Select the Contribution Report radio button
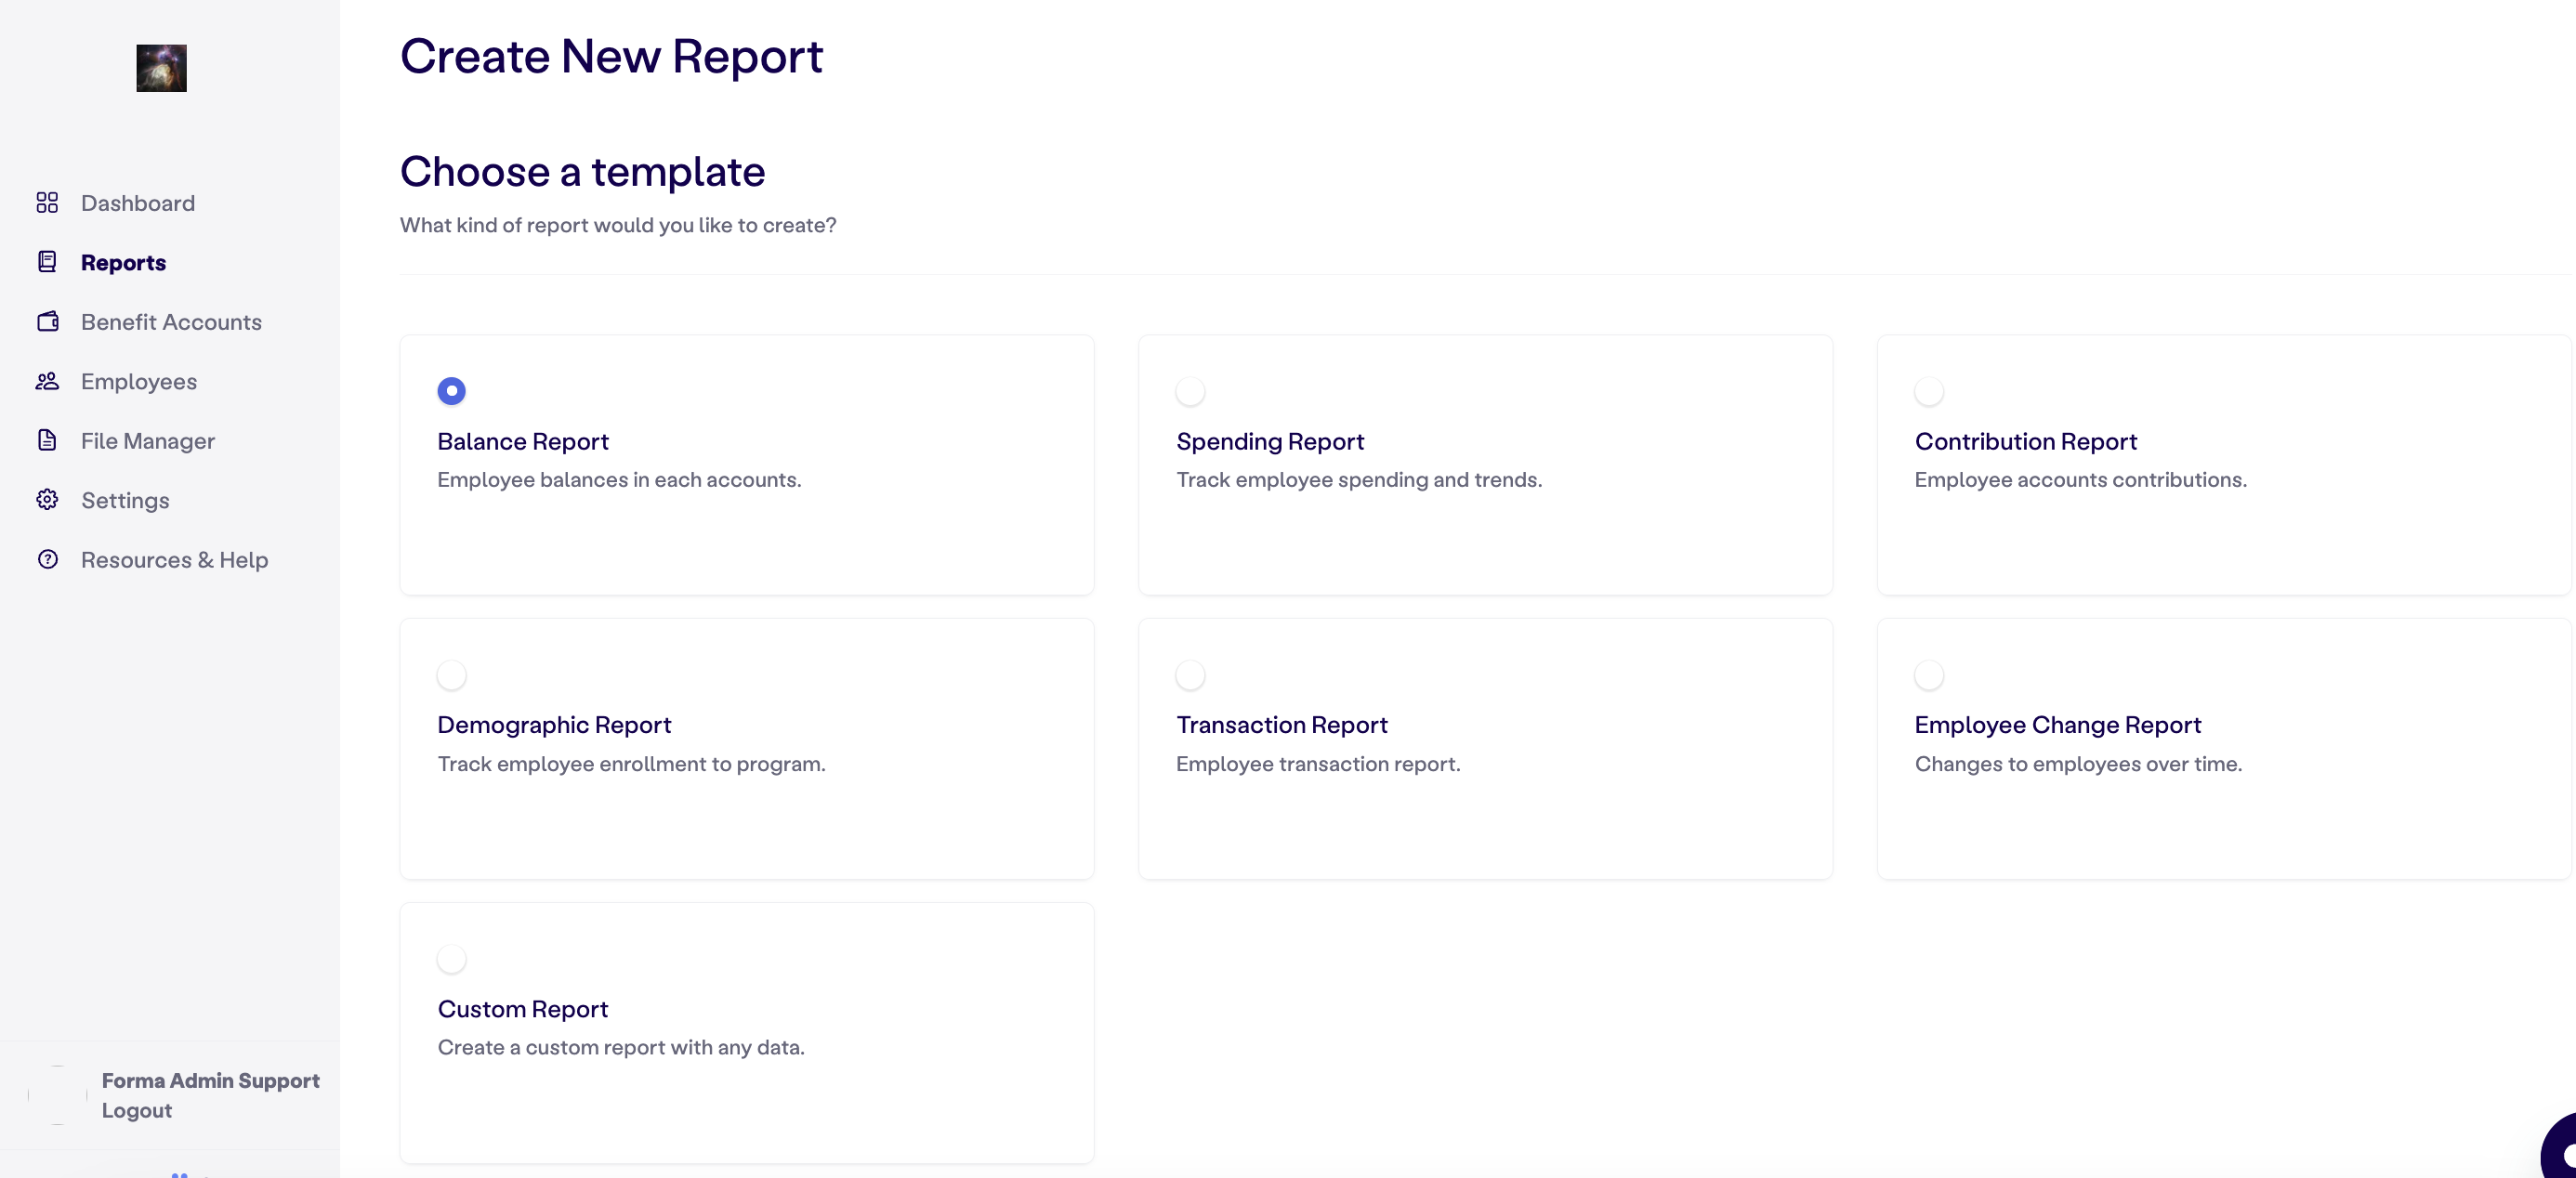Screen dimensions: 2576x1178 [x=1929, y=391]
